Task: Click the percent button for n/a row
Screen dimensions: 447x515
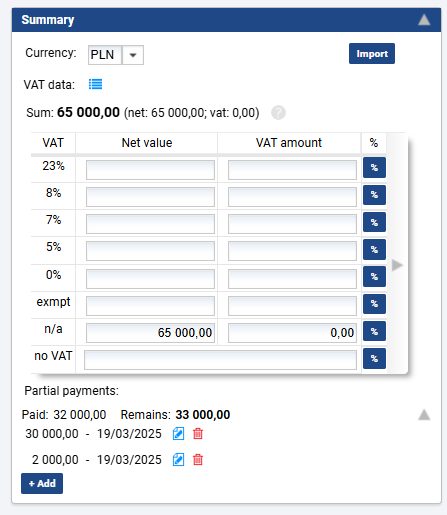Action: (374, 331)
